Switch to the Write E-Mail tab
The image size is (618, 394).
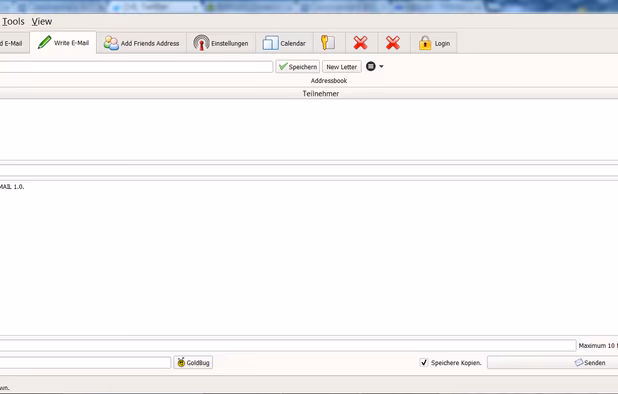pyautogui.click(x=63, y=43)
